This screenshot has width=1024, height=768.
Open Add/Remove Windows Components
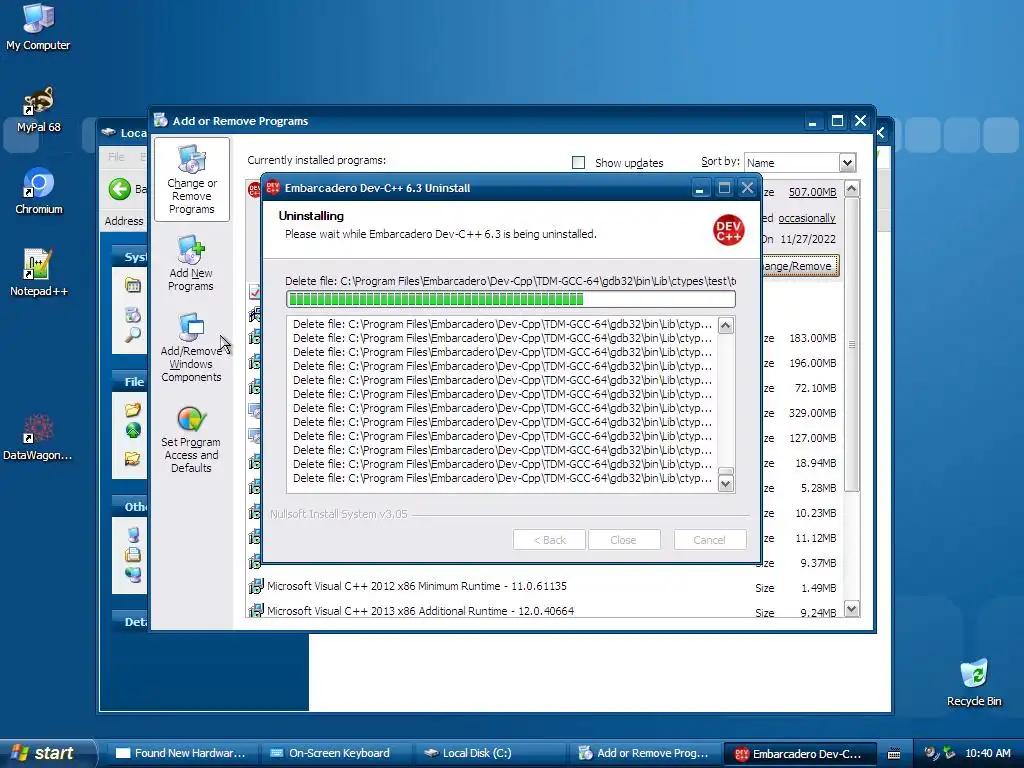pos(191,348)
